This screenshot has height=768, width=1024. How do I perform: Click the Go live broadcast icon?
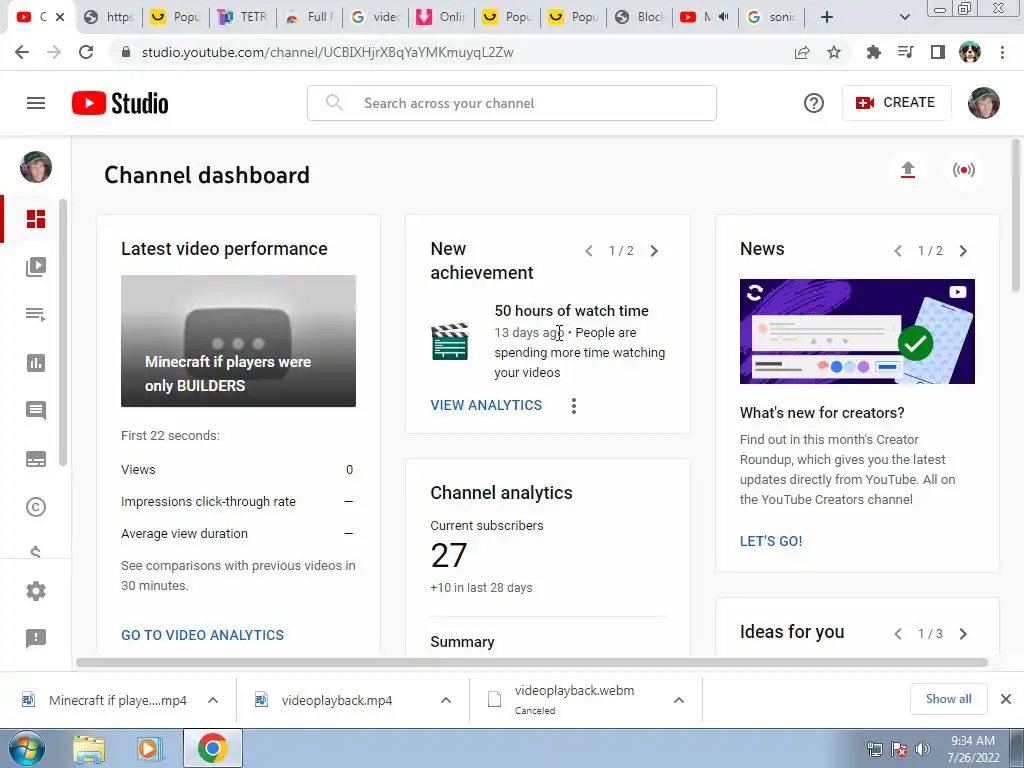point(963,170)
